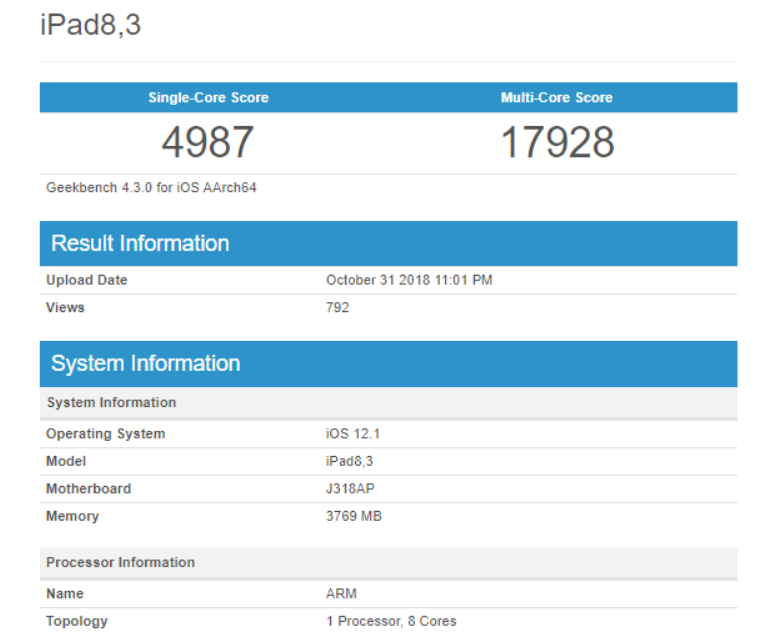
Task: Click the memory value 3769 MB
Action: pyautogui.click(x=354, y=517)
